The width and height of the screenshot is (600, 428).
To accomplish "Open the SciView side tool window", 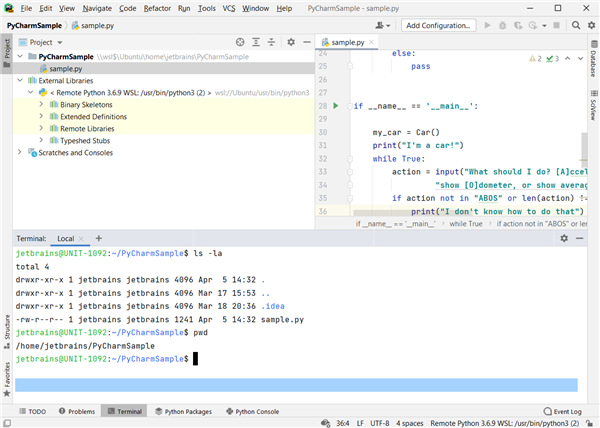I will tap(594, 105).
